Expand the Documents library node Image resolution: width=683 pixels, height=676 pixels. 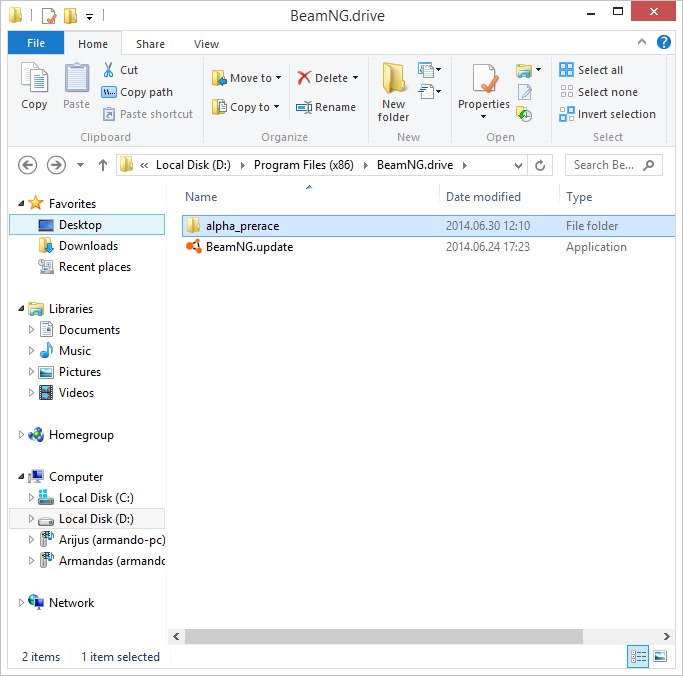point(31,330)
